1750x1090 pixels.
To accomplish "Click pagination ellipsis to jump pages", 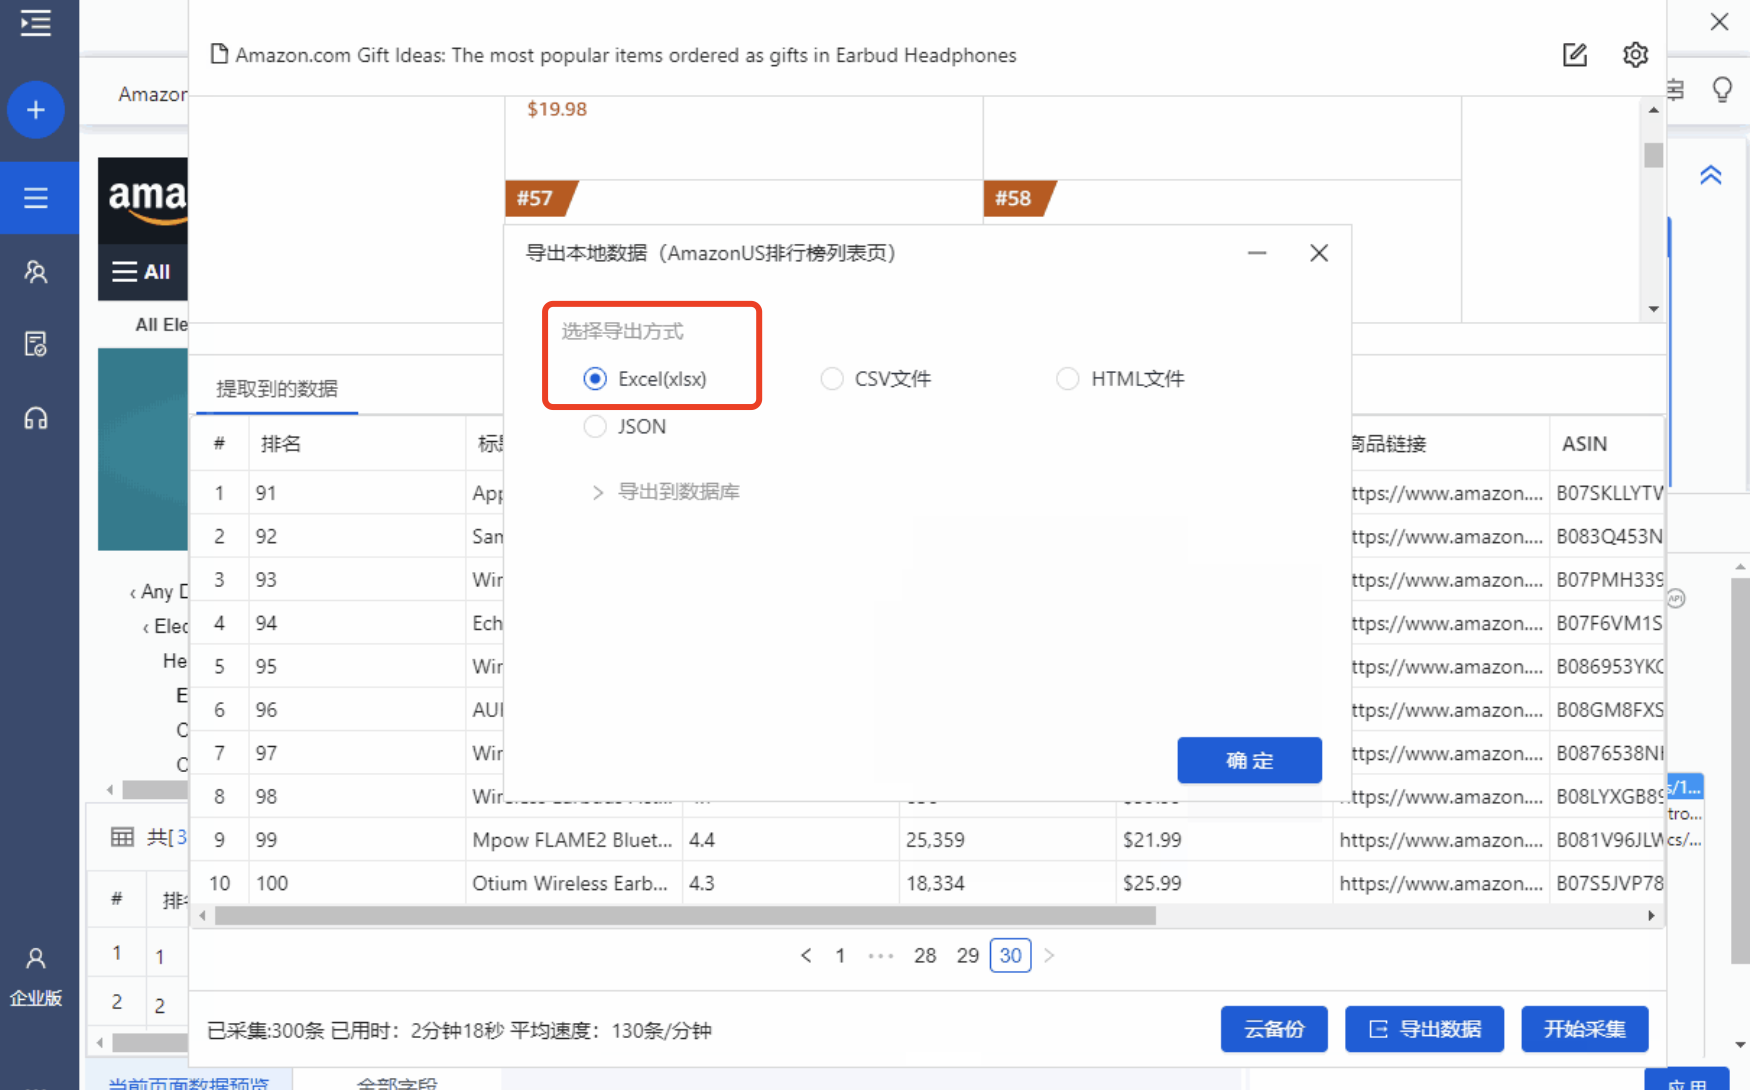I will [x=881, y=956].
